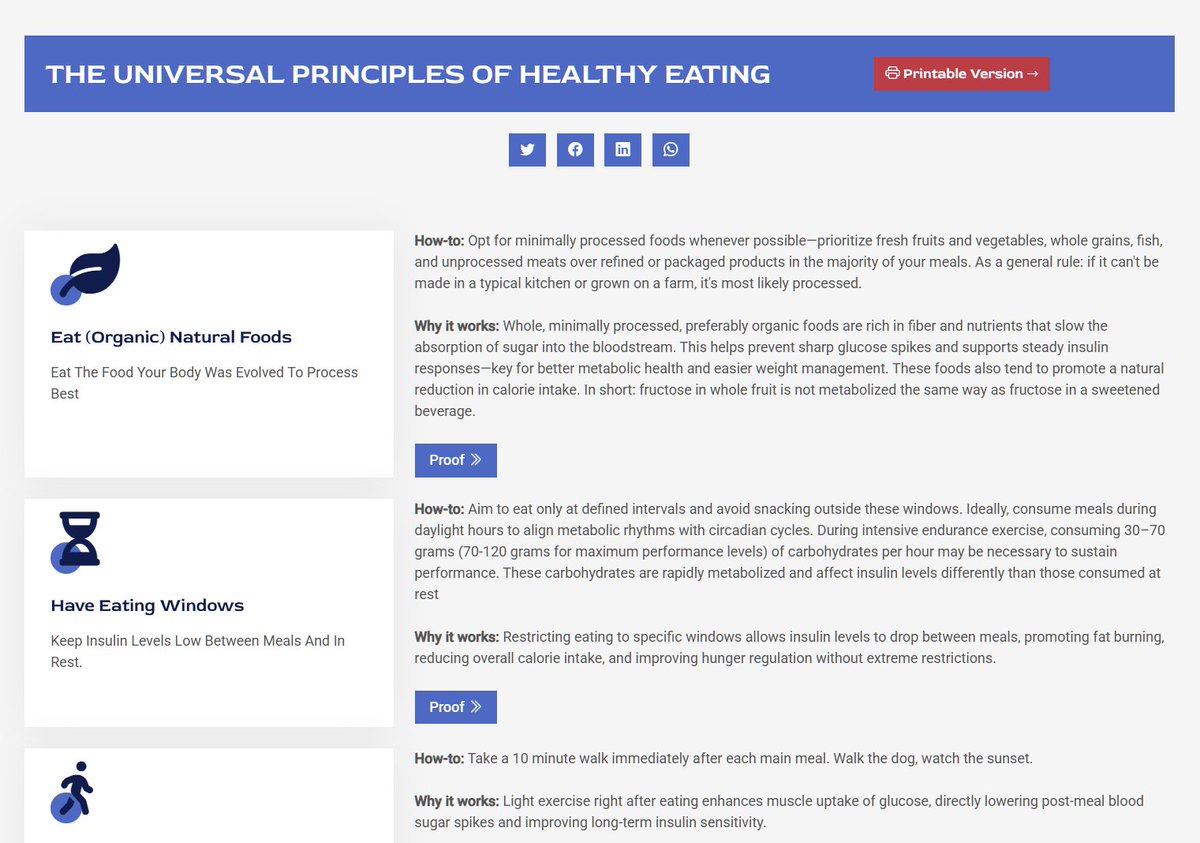
Task: Expand Proof under Natural Foods section
Action: click(x=455, y=460)
